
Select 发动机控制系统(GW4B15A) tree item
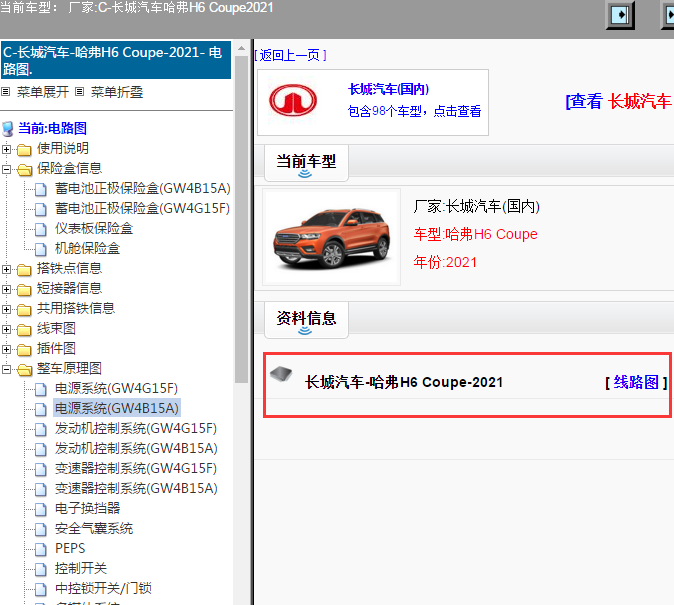click(x=136, y=448)
